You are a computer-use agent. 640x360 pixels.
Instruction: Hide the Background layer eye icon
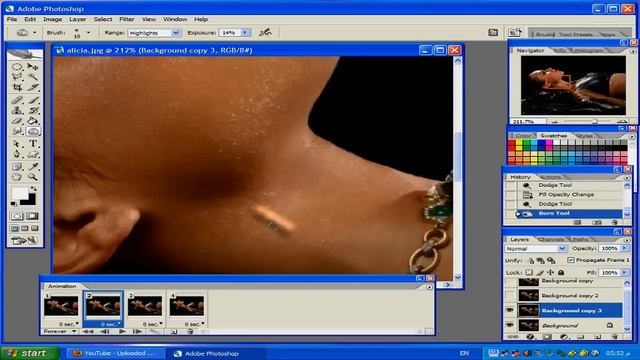click(x=510, y=325)
